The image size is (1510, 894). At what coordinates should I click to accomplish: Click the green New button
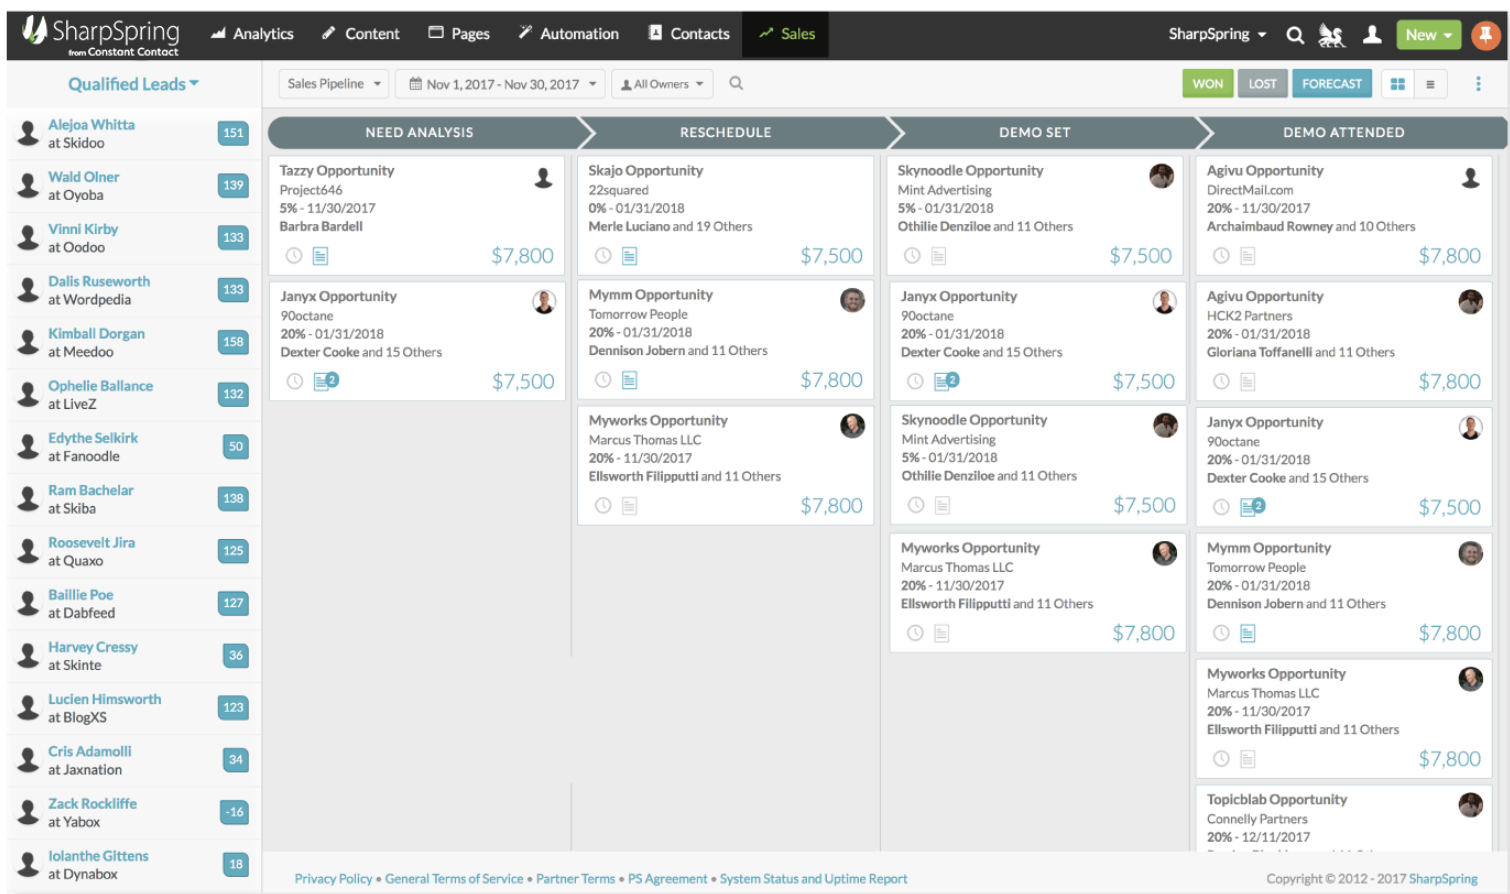tap(1428, 33)
